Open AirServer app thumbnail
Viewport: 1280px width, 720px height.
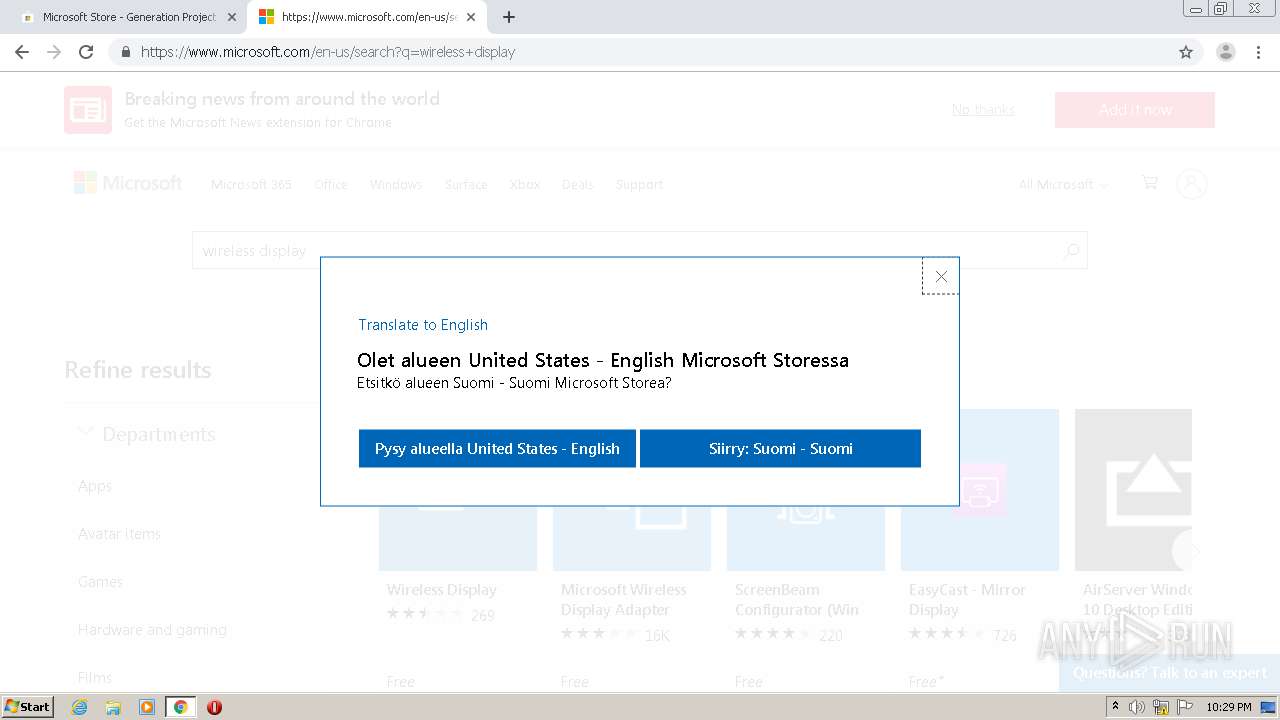pos(1133,490)
